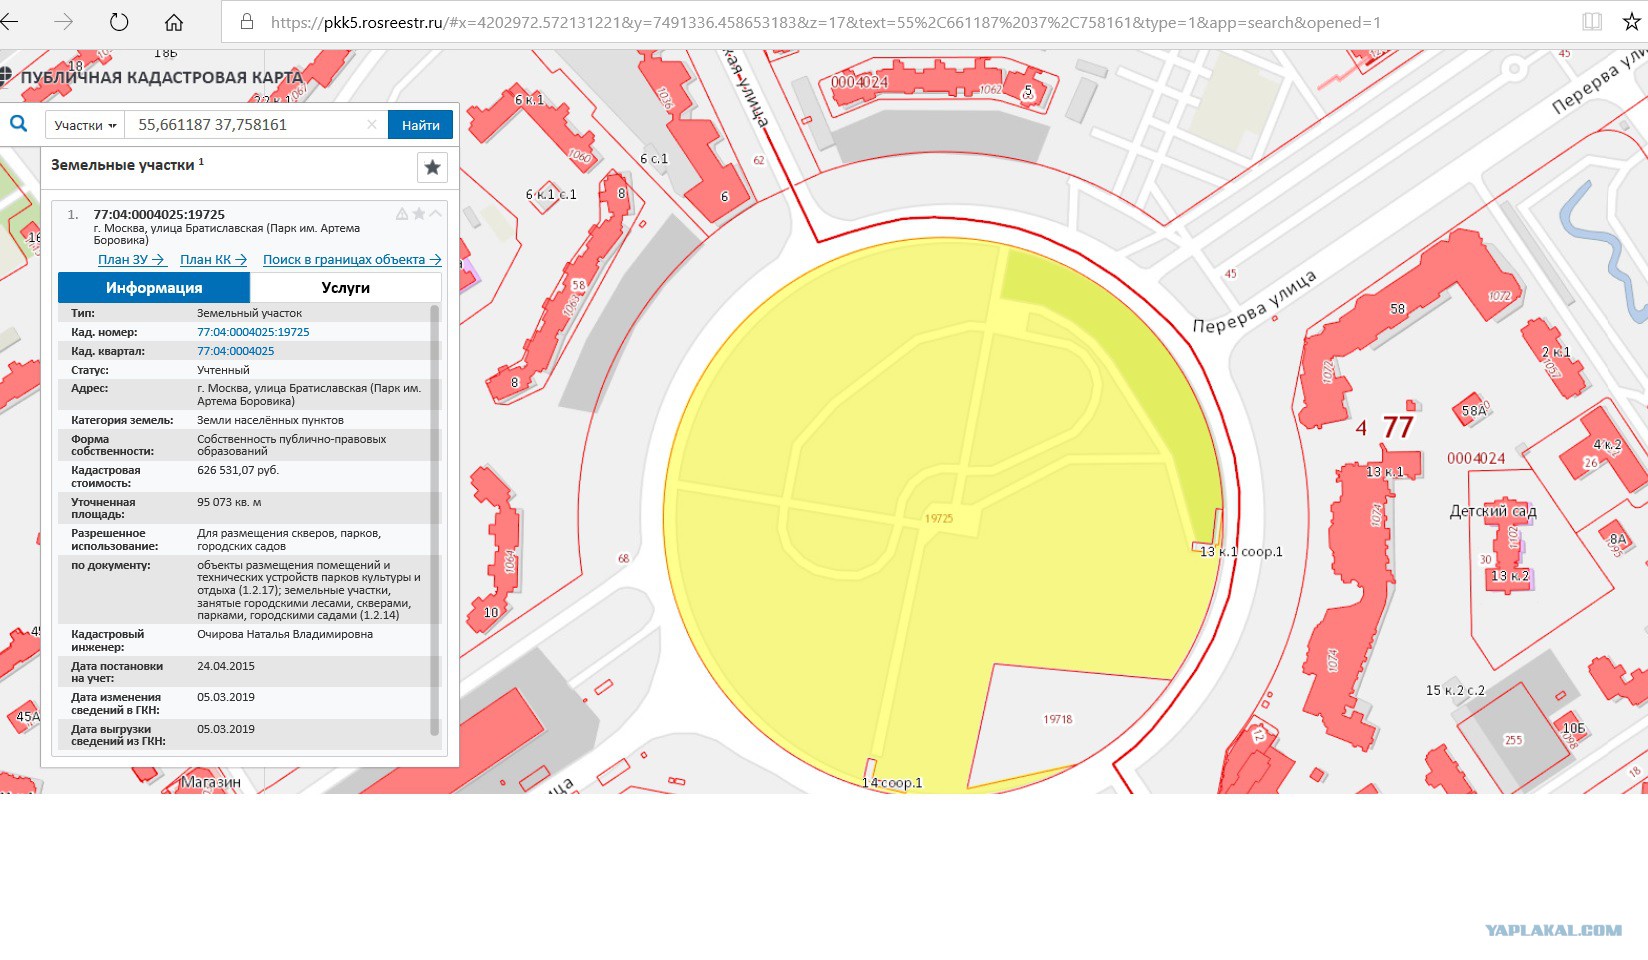The height and width of the screenshot is (960, 1648).
Task: Click the registration date 24.04.2015
Action: pos(226,666)
